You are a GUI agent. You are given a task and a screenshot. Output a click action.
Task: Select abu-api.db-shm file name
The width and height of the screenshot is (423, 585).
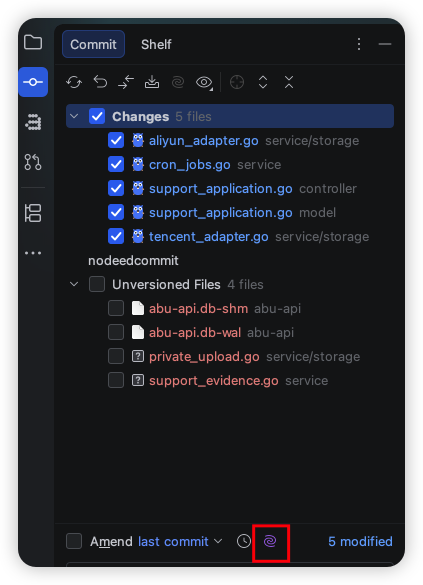[x=198, y=309]
